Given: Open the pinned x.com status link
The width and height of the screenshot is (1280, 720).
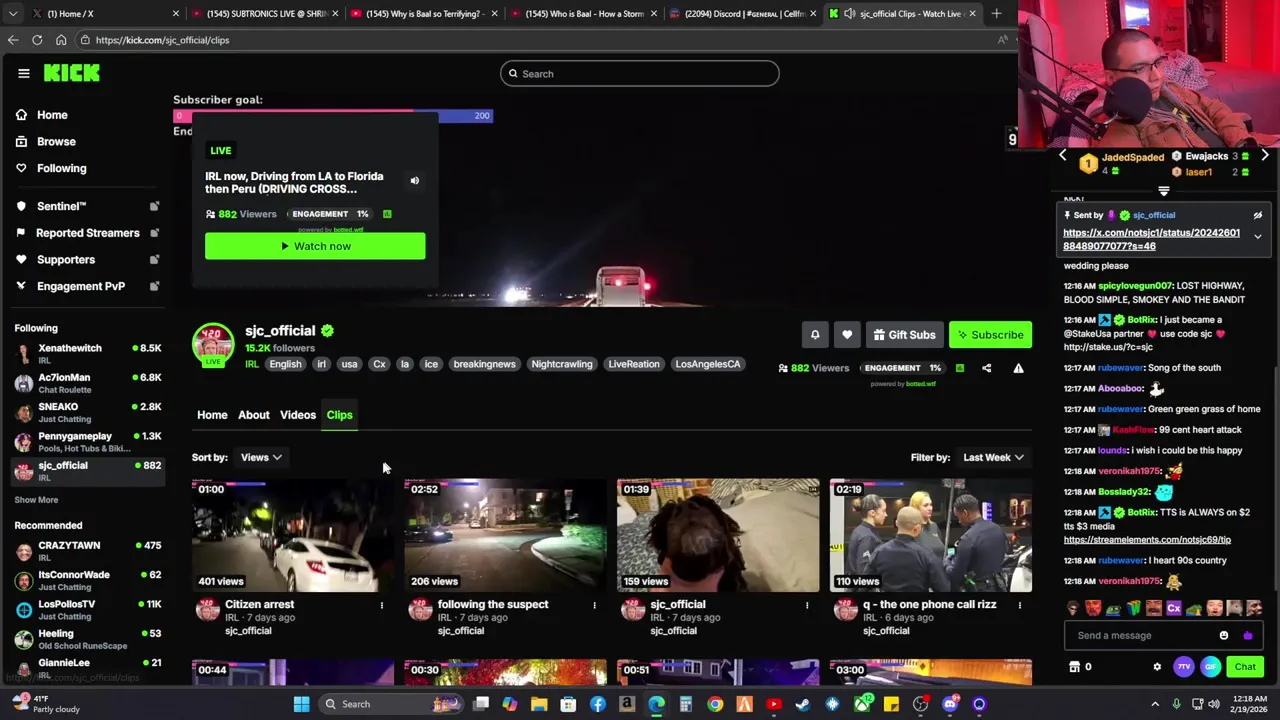Looking at the screenshot, I should 1151,239.
